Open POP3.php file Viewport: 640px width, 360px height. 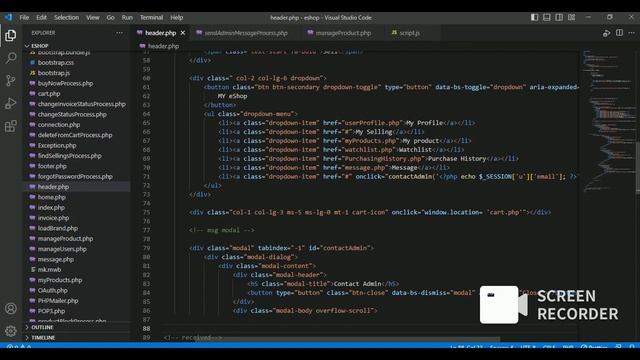(x=51, y=311)
